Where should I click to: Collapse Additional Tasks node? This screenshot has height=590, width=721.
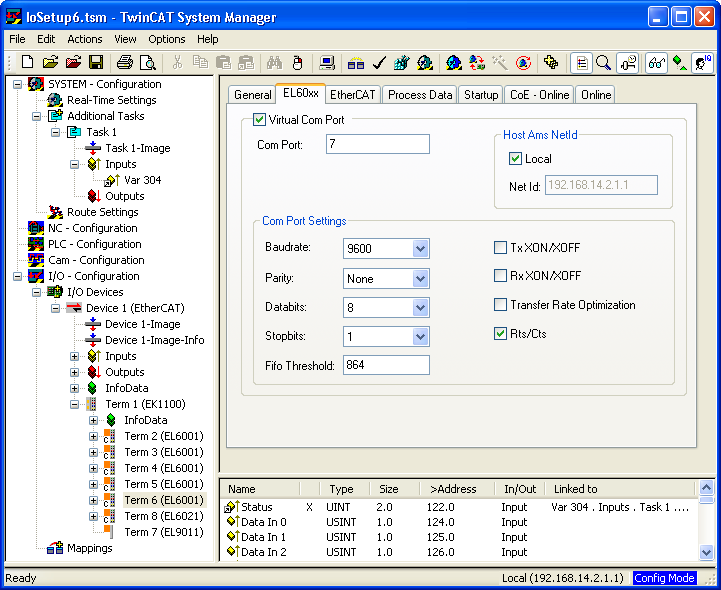(36, 116)
